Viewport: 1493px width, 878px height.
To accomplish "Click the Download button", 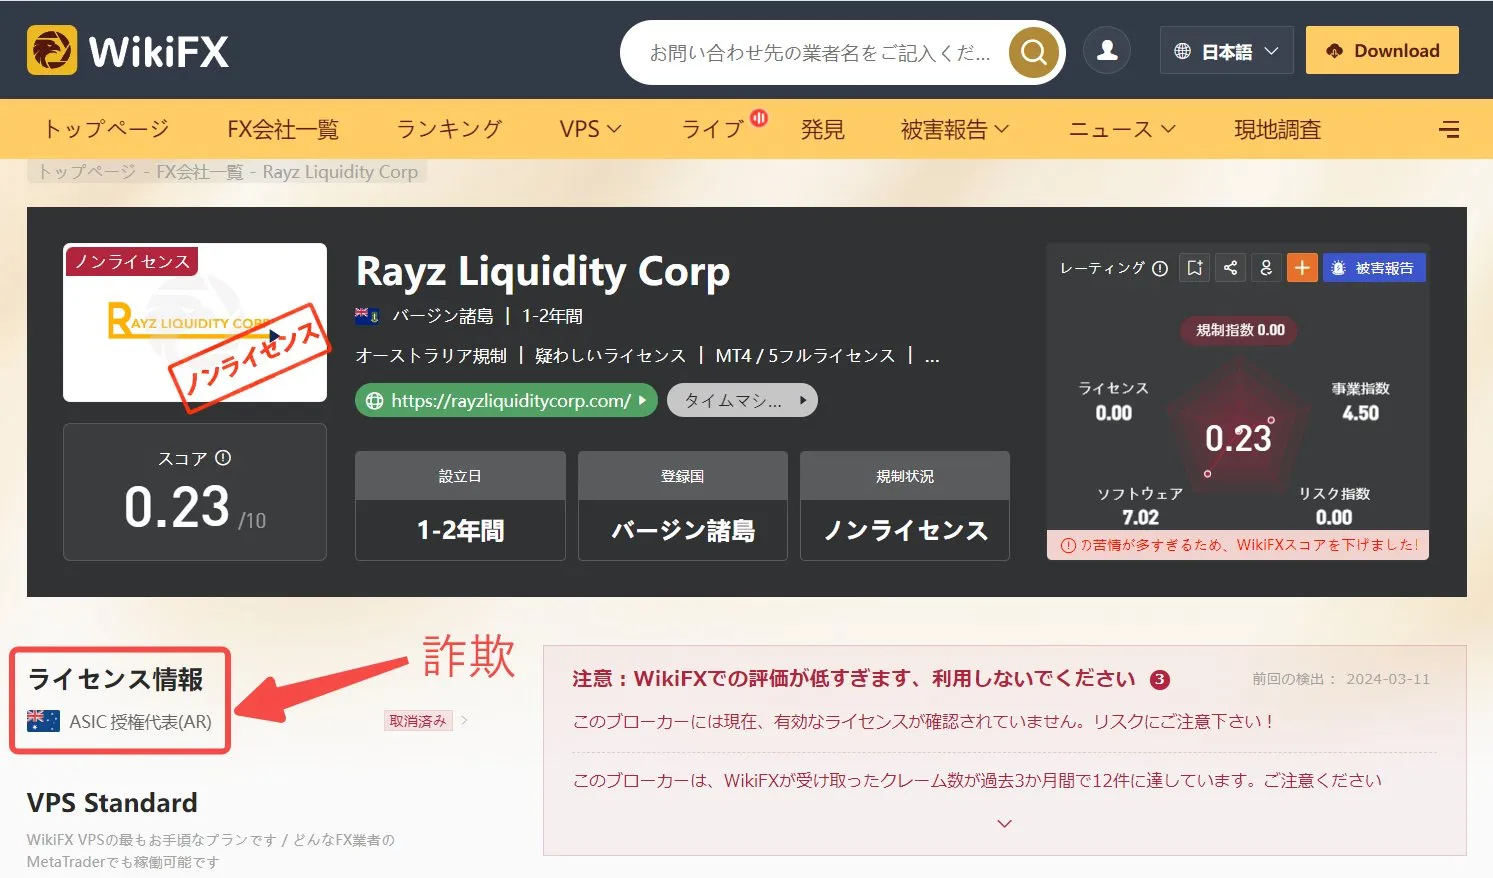I will 1382,51.
